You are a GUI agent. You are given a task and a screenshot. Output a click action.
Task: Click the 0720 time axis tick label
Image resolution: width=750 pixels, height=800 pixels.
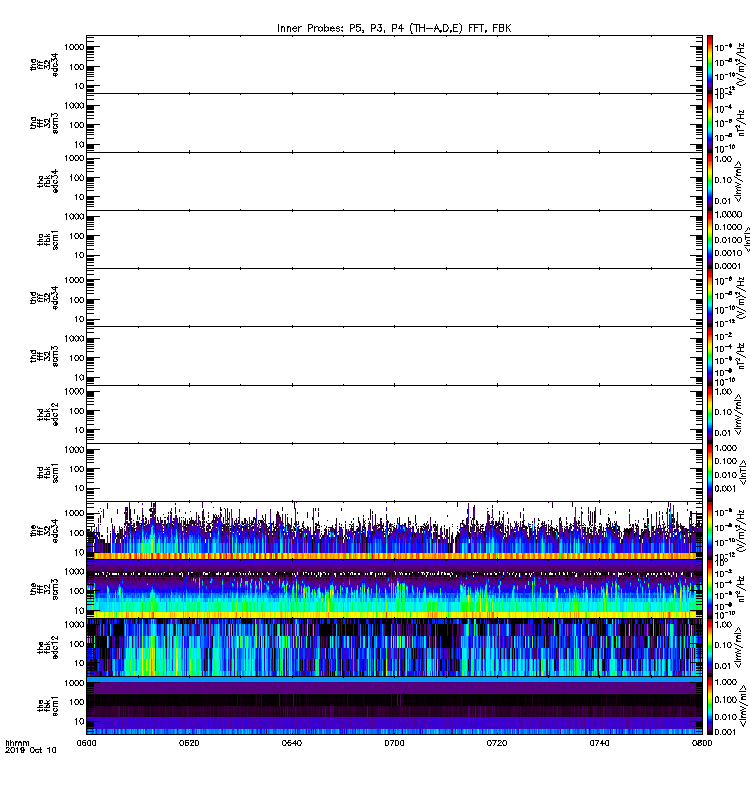(x=497, y=743)
